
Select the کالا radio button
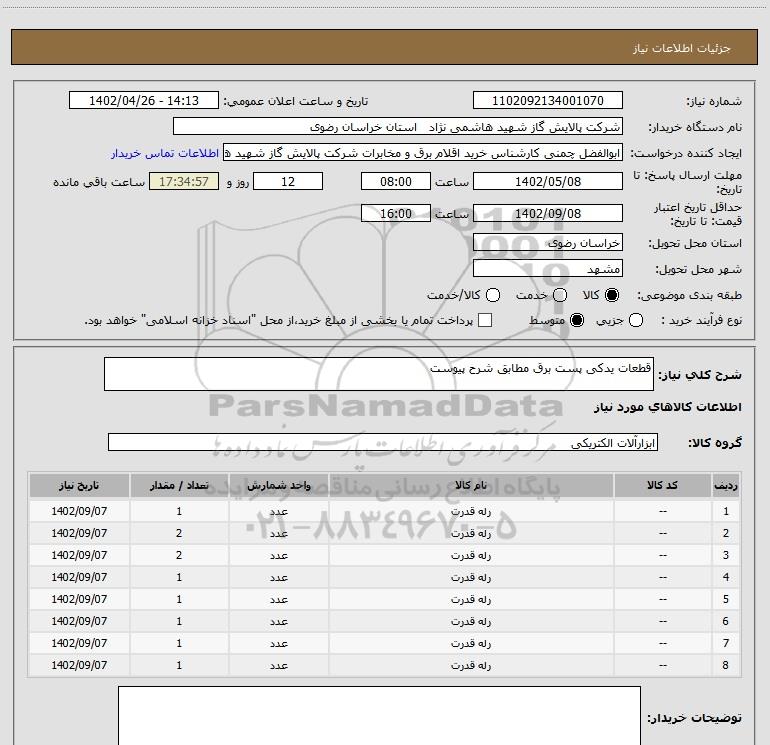612,295
